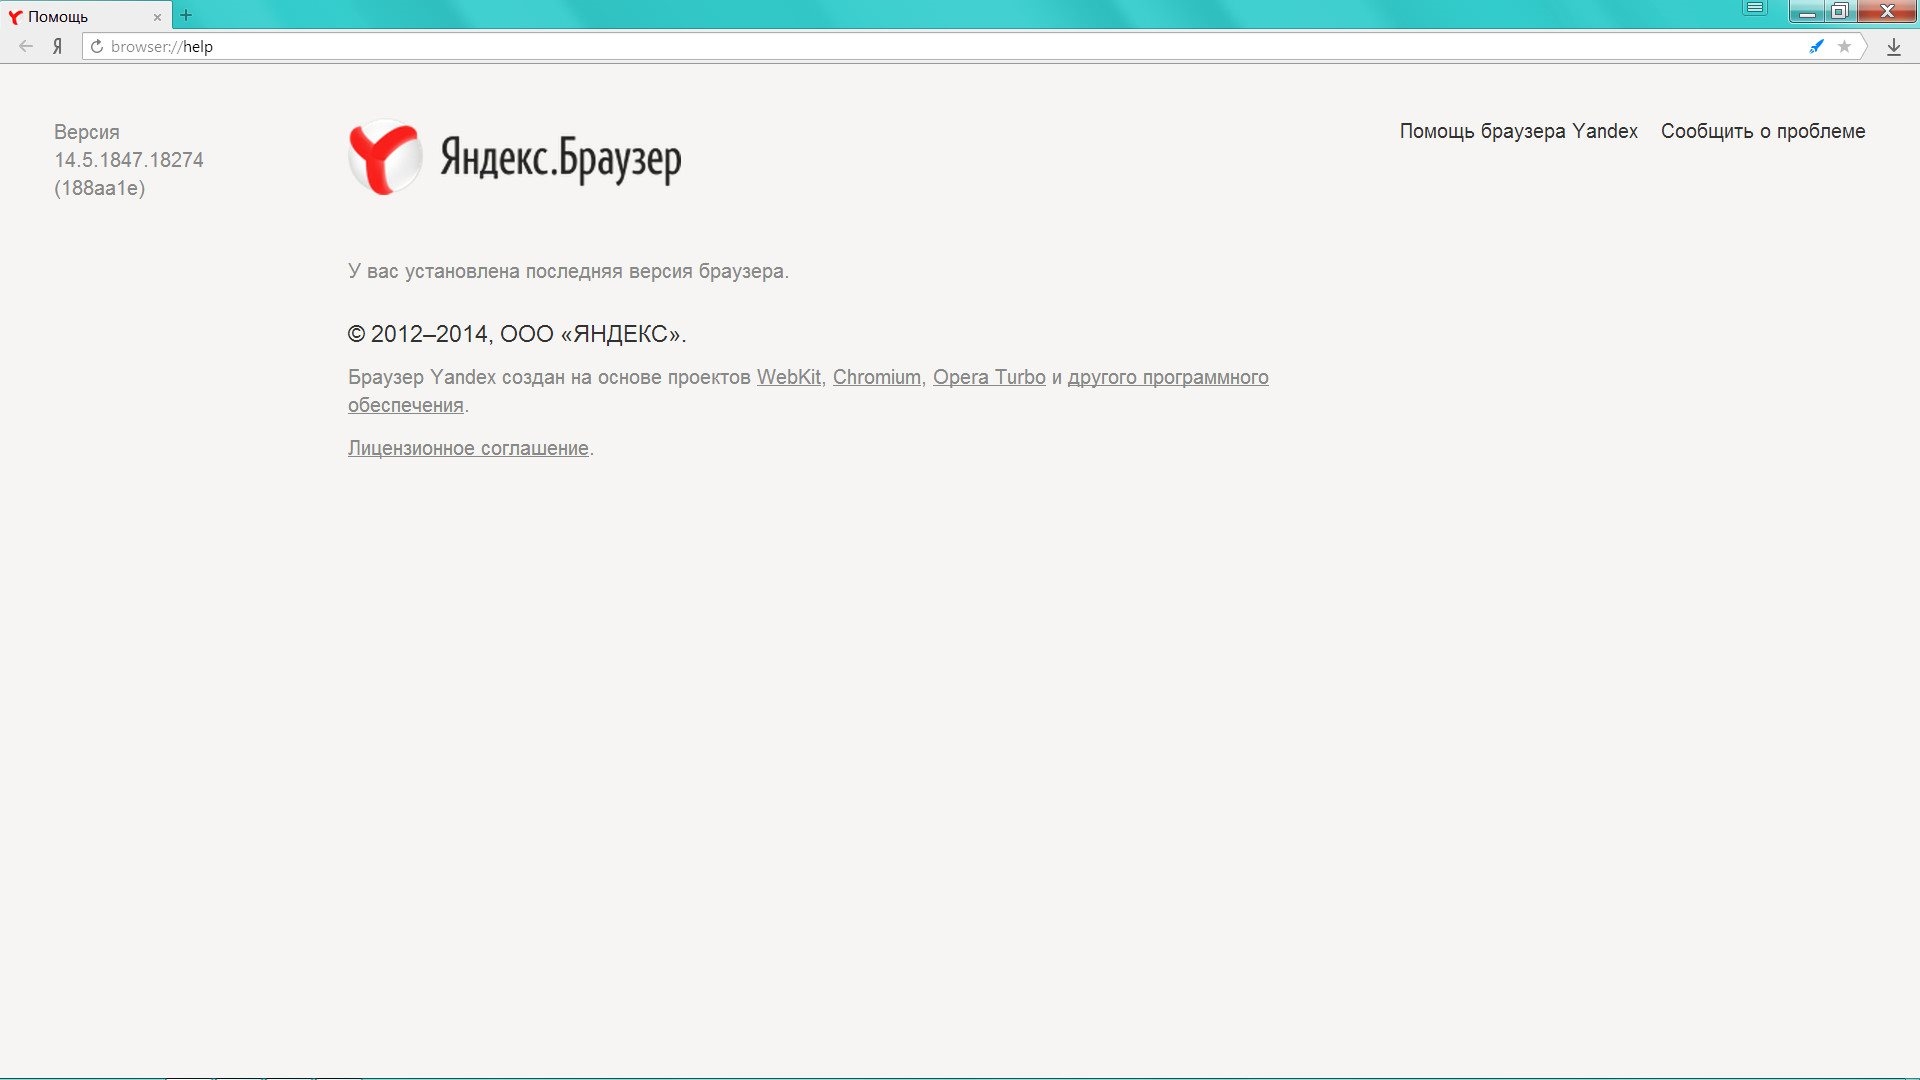The height and width of the screenshot is (1080, 1920).
Task: Go back with the back arrow
Action: pyautogui.click(x=26, y=46)
